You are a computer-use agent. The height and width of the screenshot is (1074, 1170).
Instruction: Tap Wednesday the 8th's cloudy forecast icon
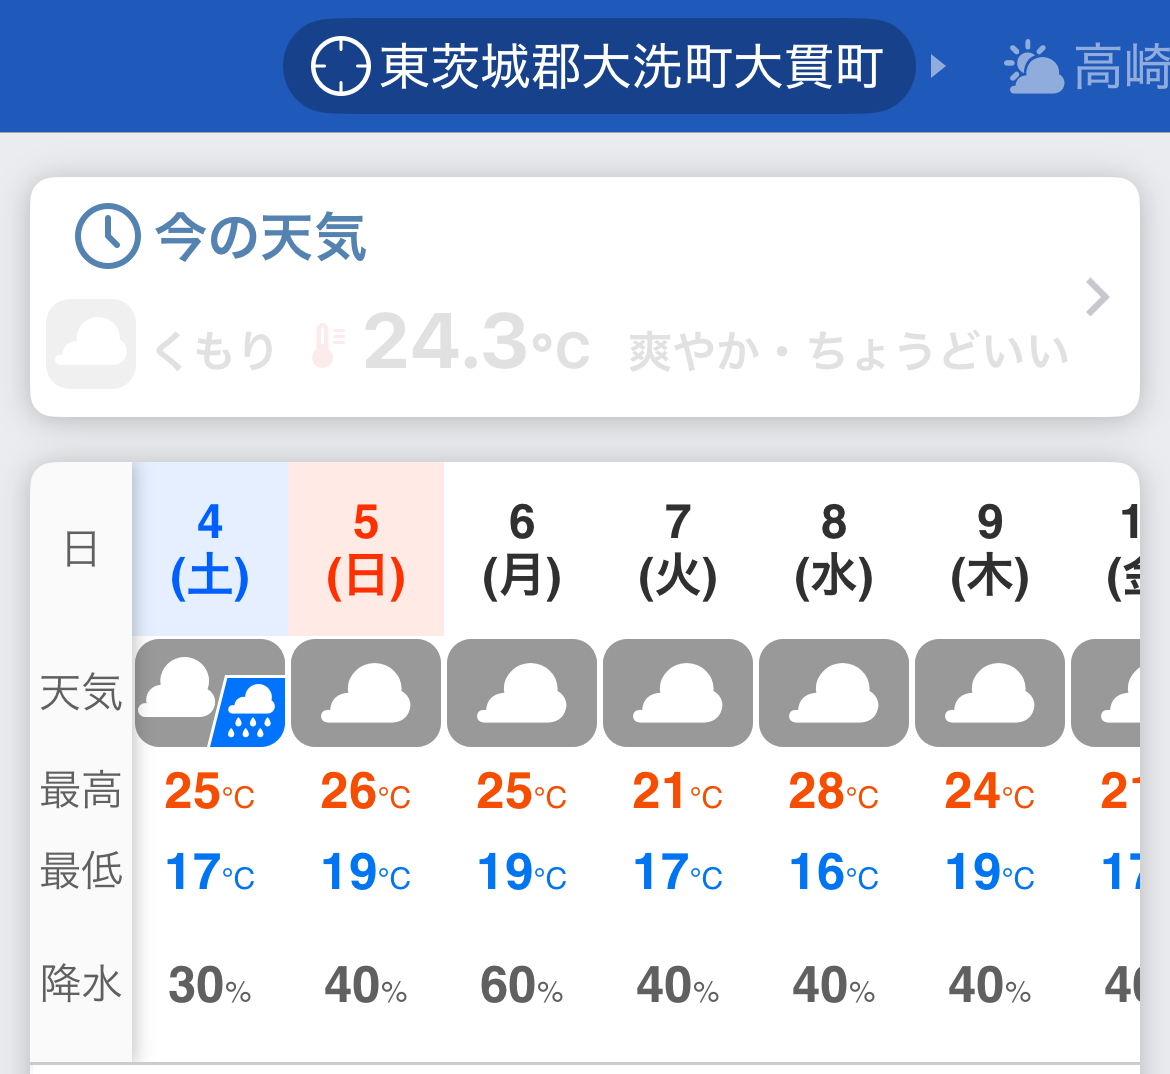point(833,692)
